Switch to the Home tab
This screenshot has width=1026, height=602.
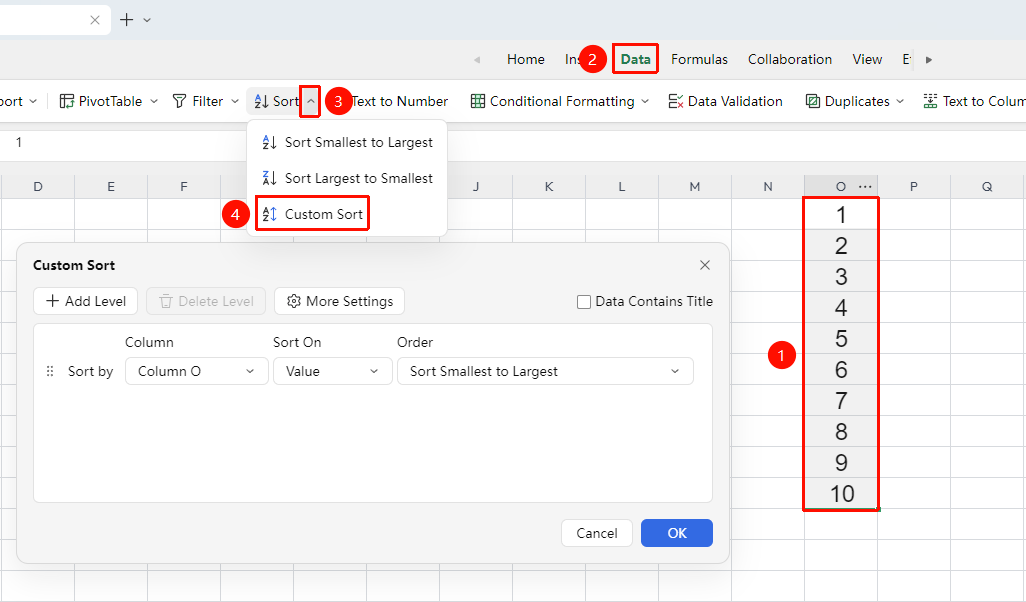(525, 60)
